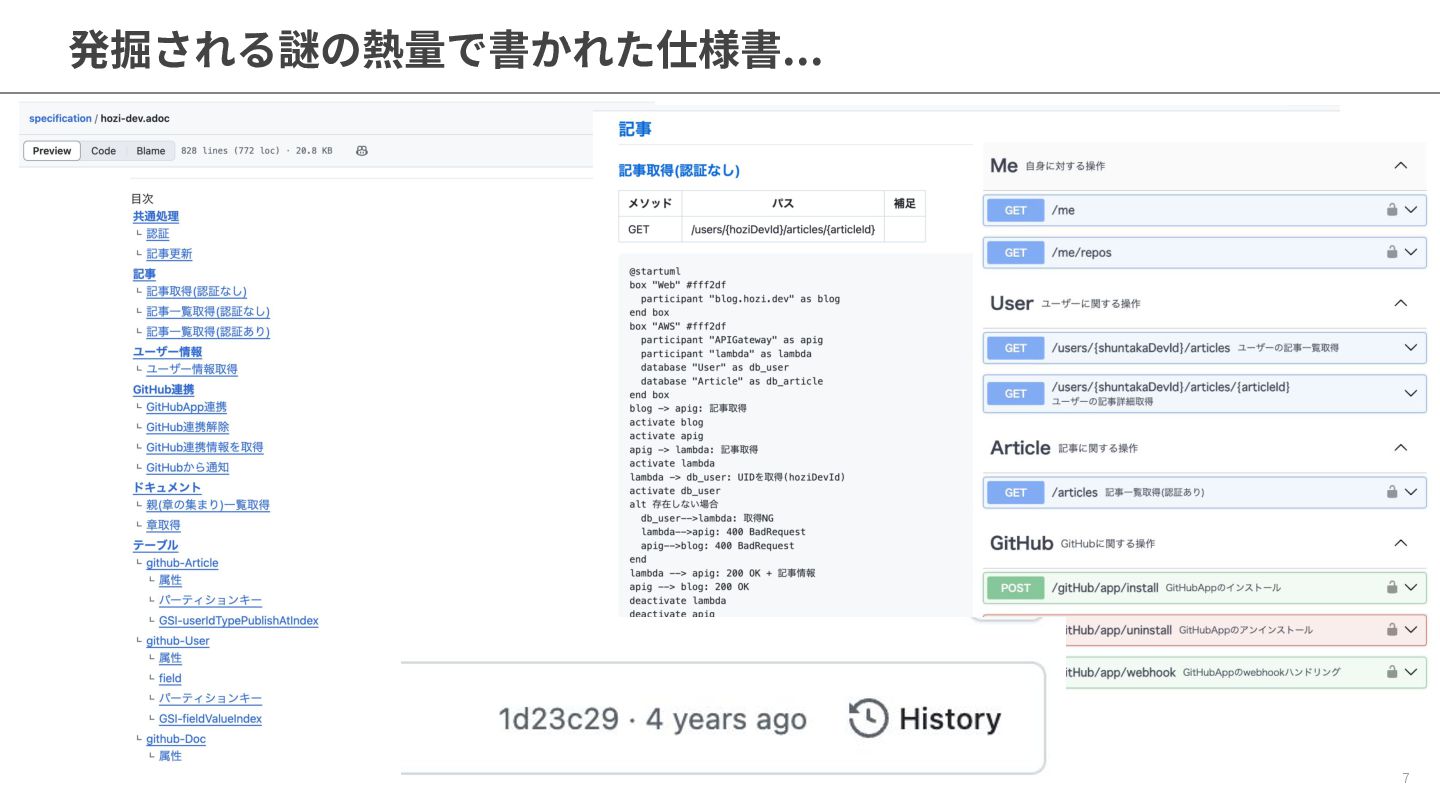Click the lock on app/uninstall row
The width and height of the screenshot is (1440, 810).
click(1391, 630)
